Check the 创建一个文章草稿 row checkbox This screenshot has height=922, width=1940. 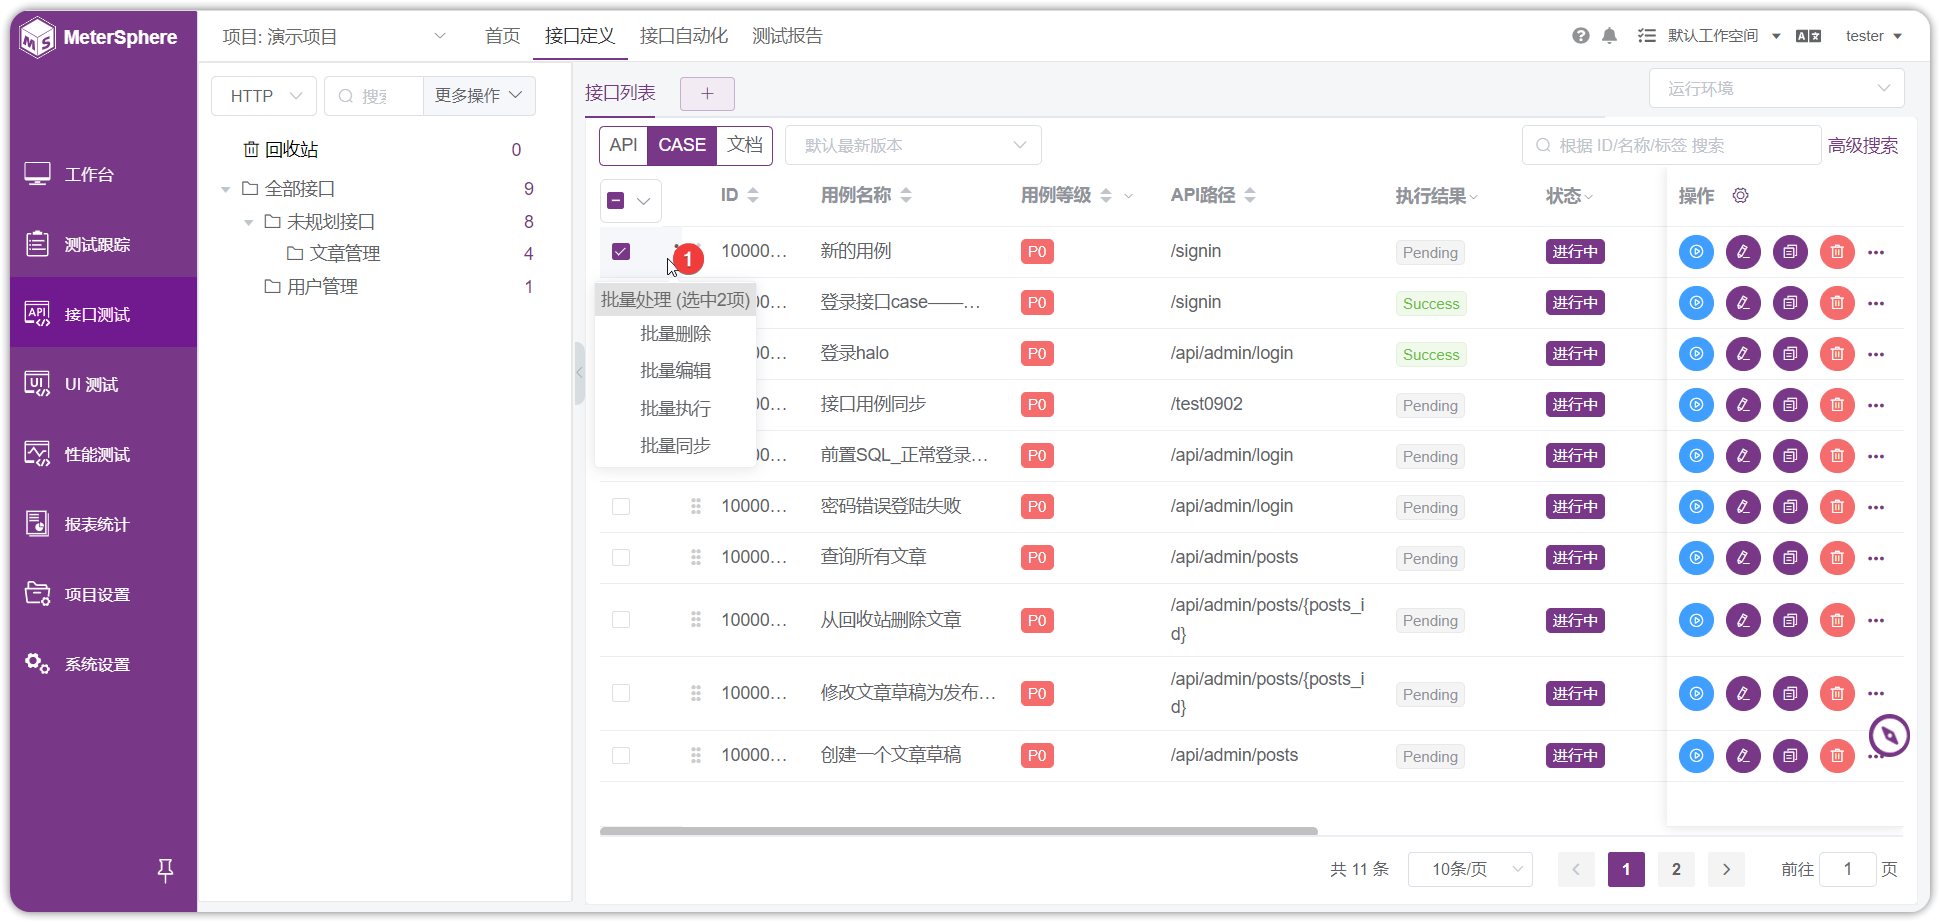621,755
